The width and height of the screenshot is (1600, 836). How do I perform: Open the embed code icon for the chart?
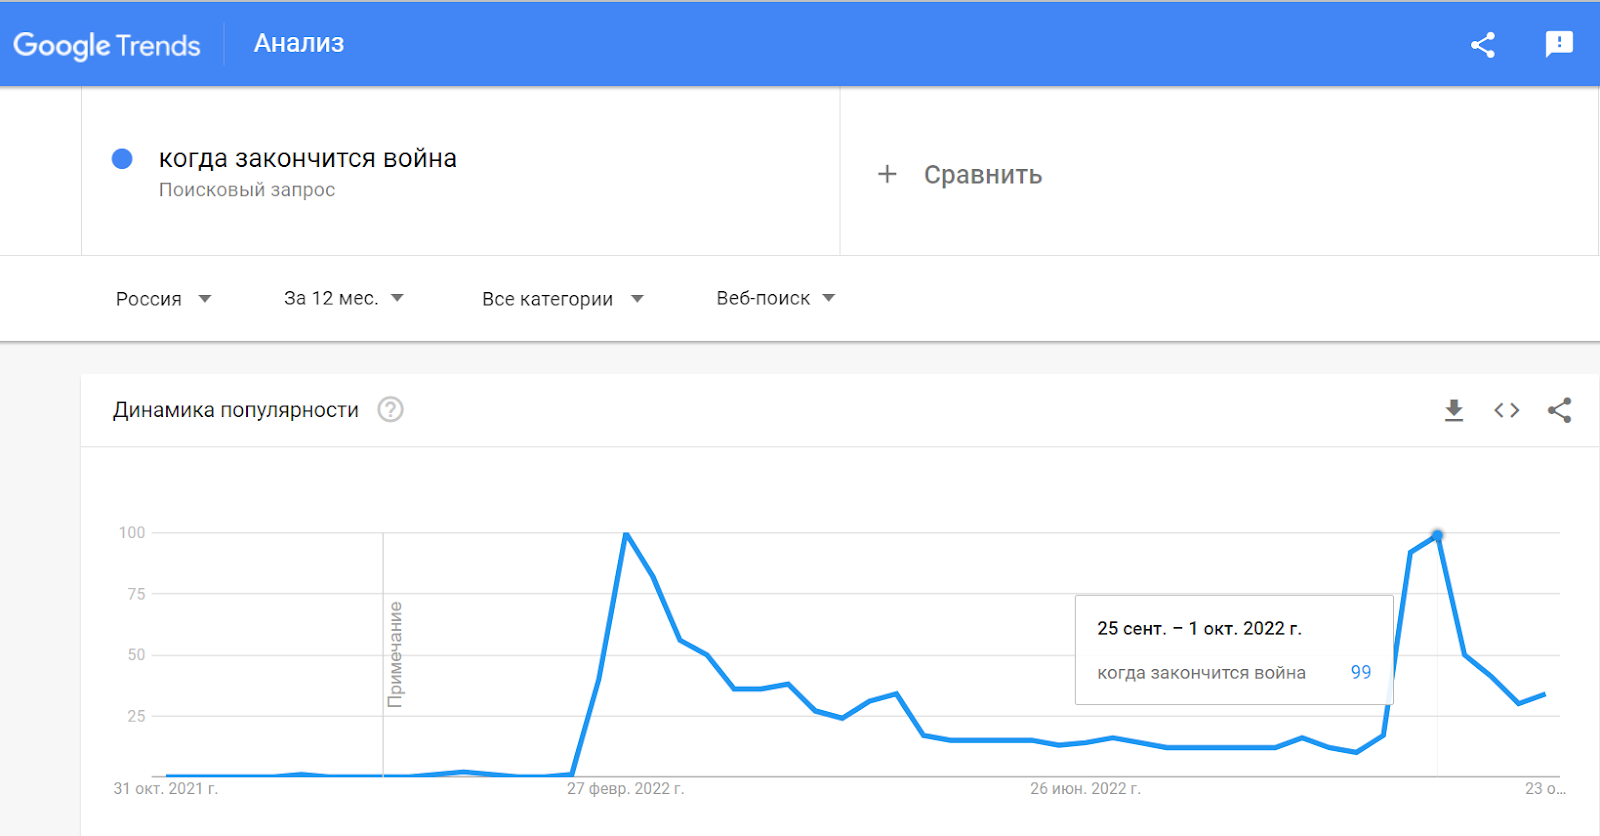pyautogui.click(x=1507, y=410)
